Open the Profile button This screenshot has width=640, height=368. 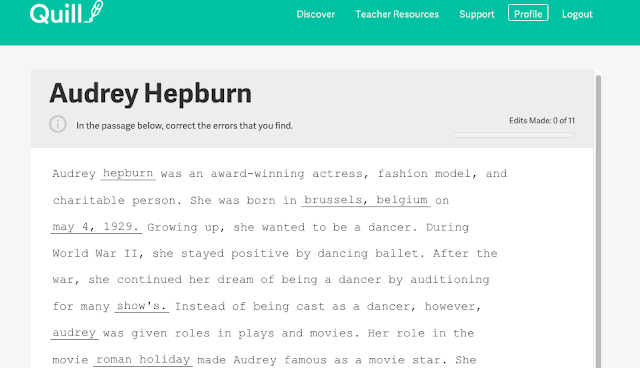(528, 13)
